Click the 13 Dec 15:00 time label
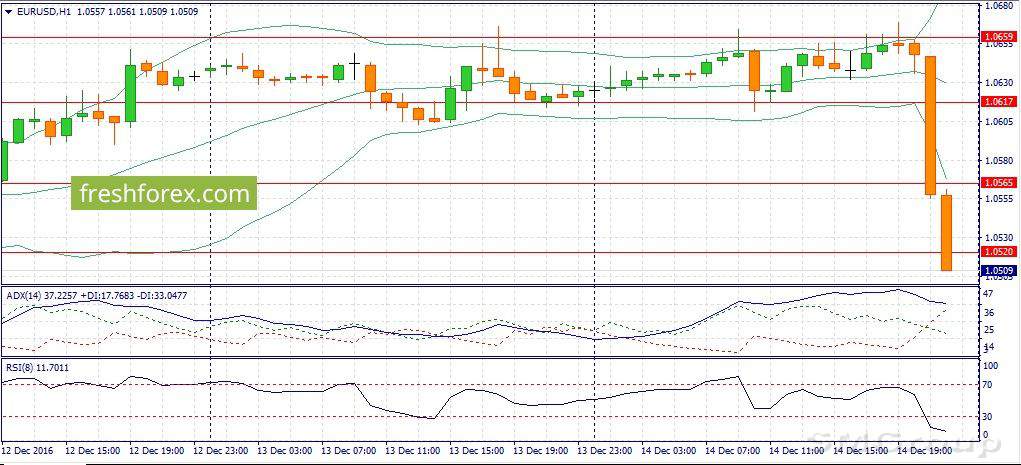Image resolution: width=1021 pixels, height=465 pixels. [475, 450]
